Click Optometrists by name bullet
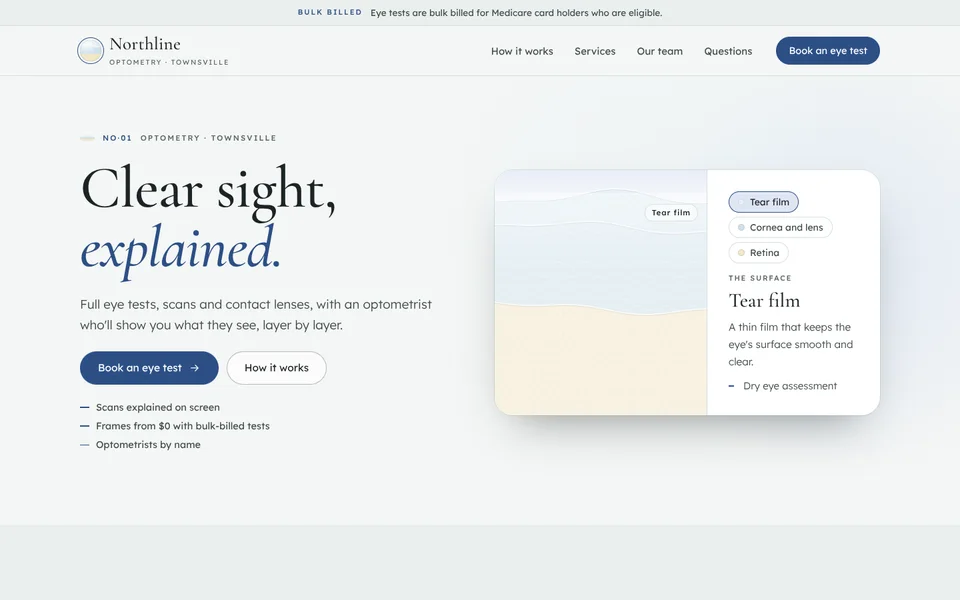The image size is (960, 600). pyautogui.click(x=148, y=444)
